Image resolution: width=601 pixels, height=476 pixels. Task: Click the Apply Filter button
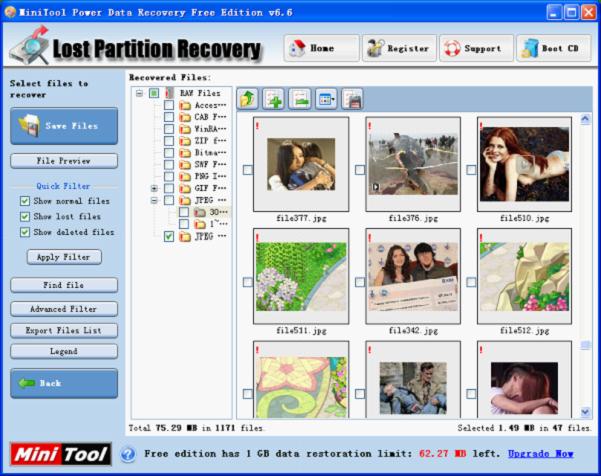[64, 257]
